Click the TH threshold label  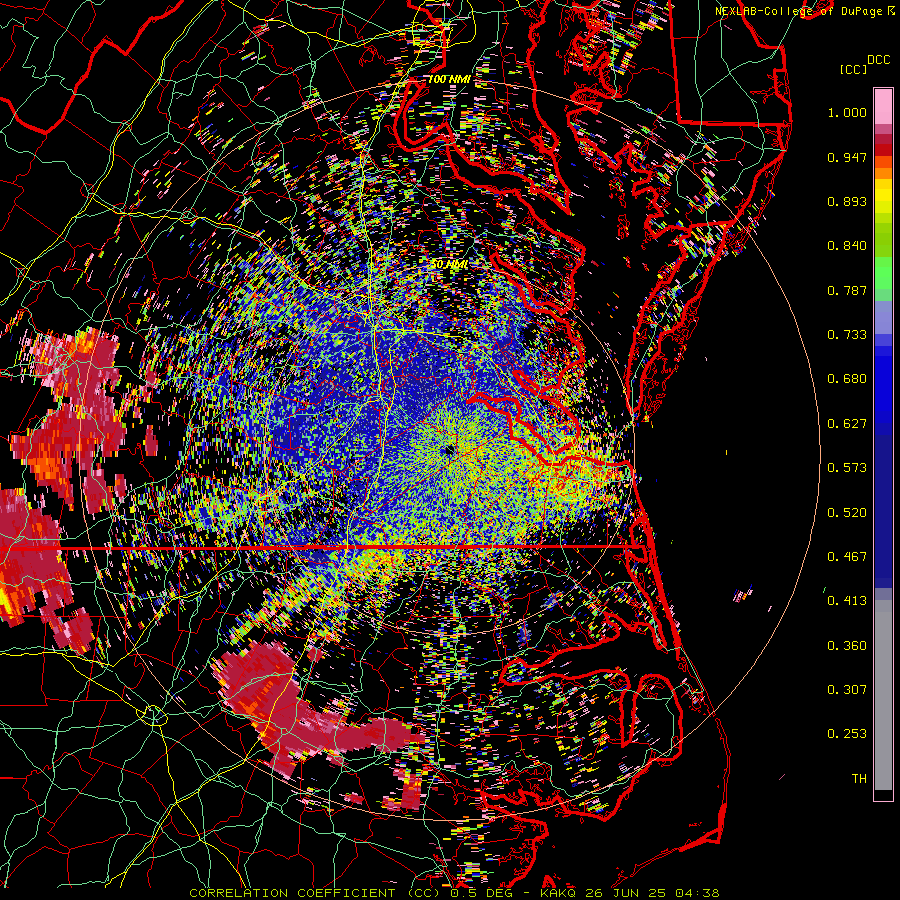coord(859,779)
